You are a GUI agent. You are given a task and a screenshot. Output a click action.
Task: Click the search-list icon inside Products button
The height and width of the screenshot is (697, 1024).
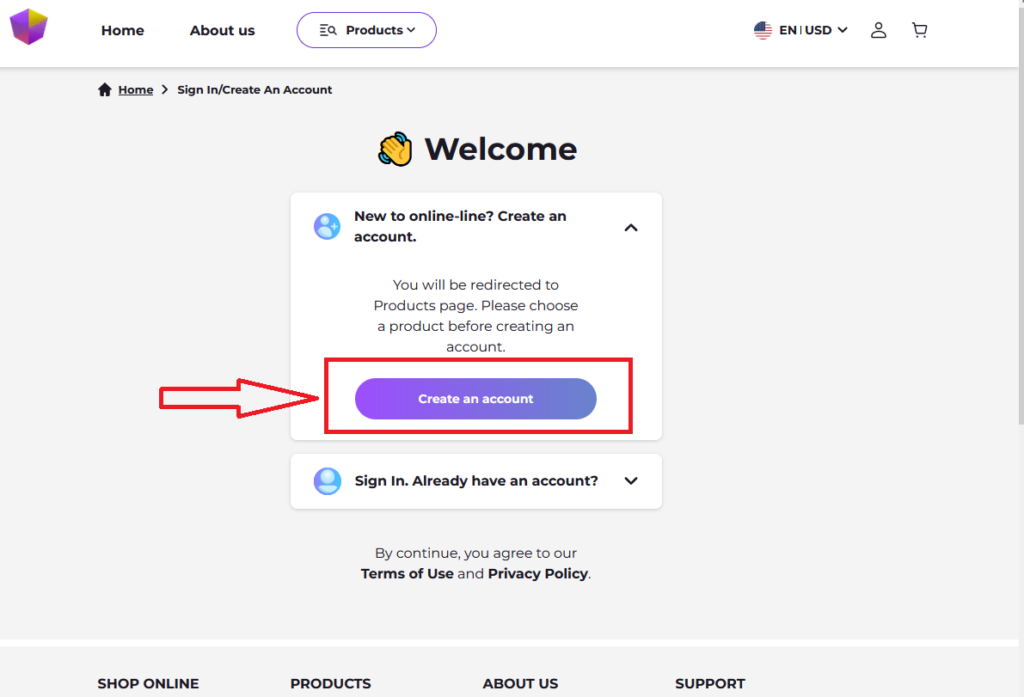click(x=328, y=30)
